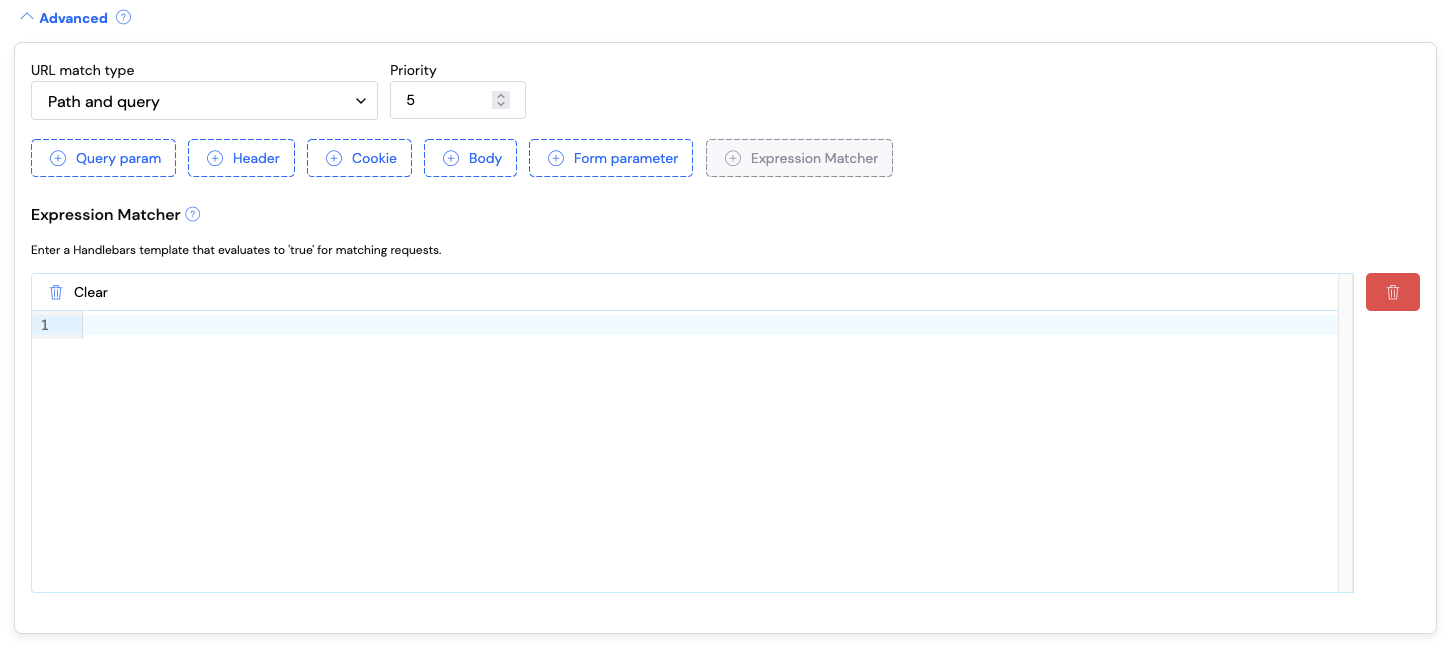This screenshot has width=1446, height=645.
Task: Click the red trash delete icon
Action: click(1392, 291)
